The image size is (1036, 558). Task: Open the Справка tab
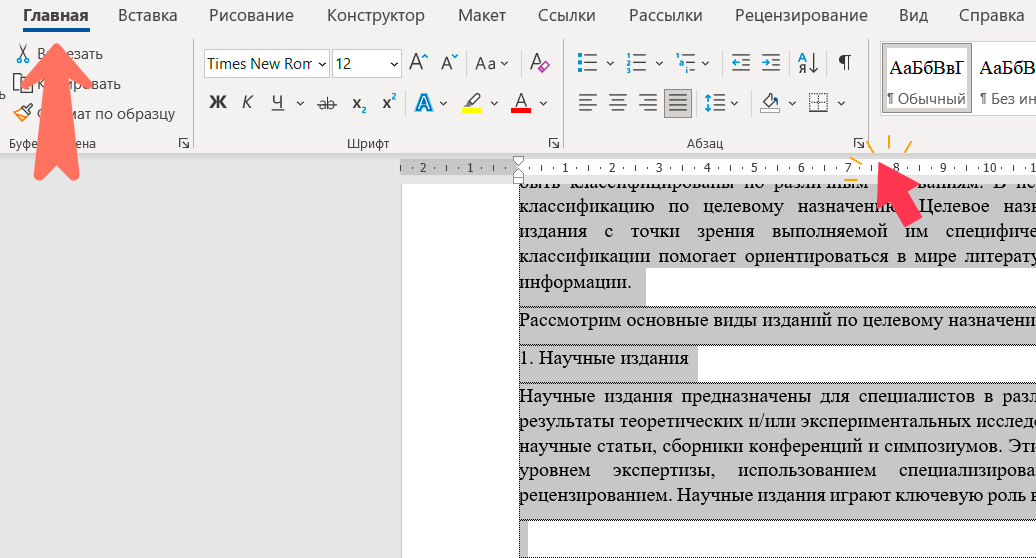(x=991, y=16)
